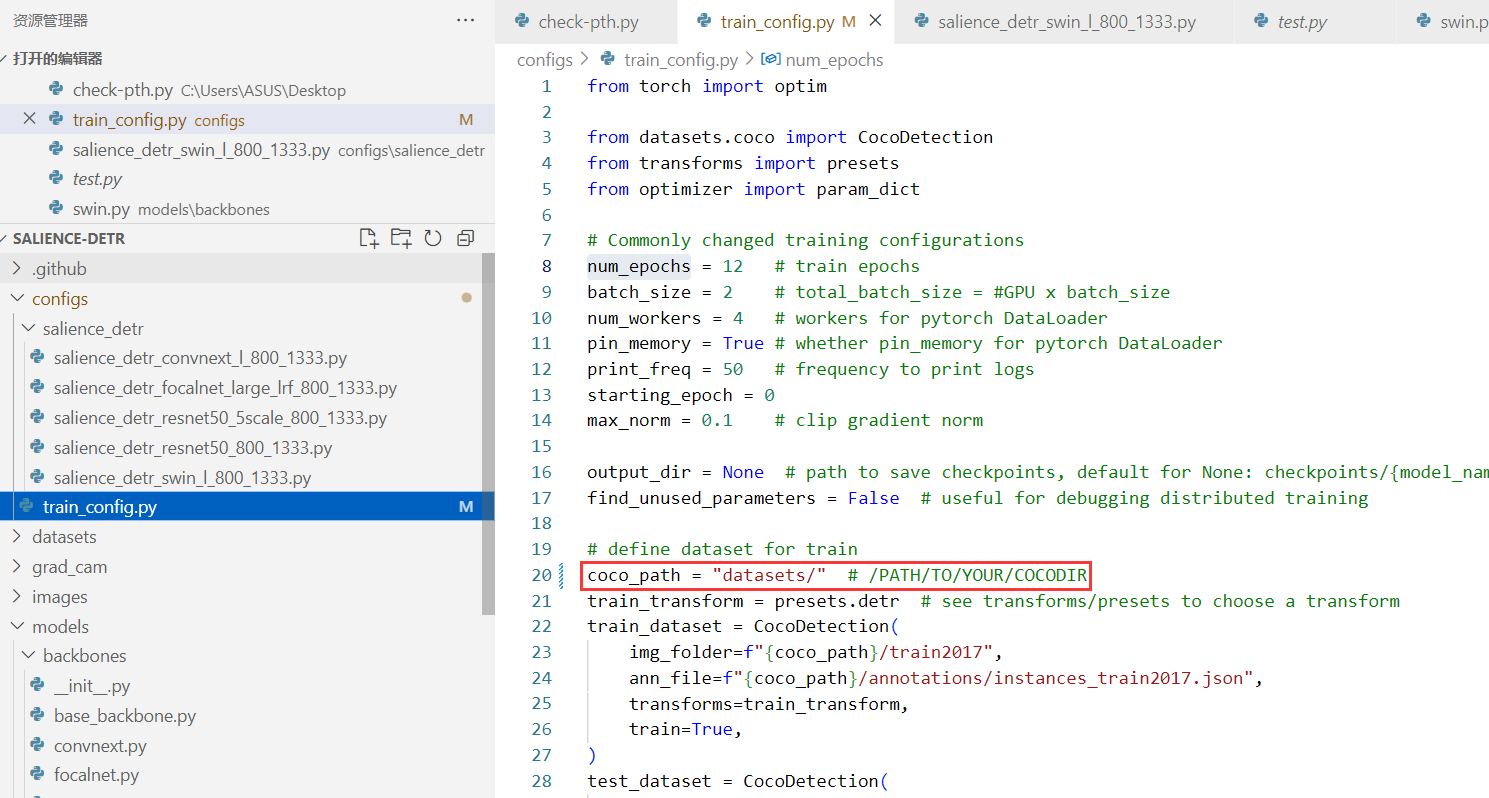Image resolution: width=1489 pixels, height=798 pixels.
Task: Collapse all folders in explorer icon
Action: pyautogui.click(x=465, y=238)
